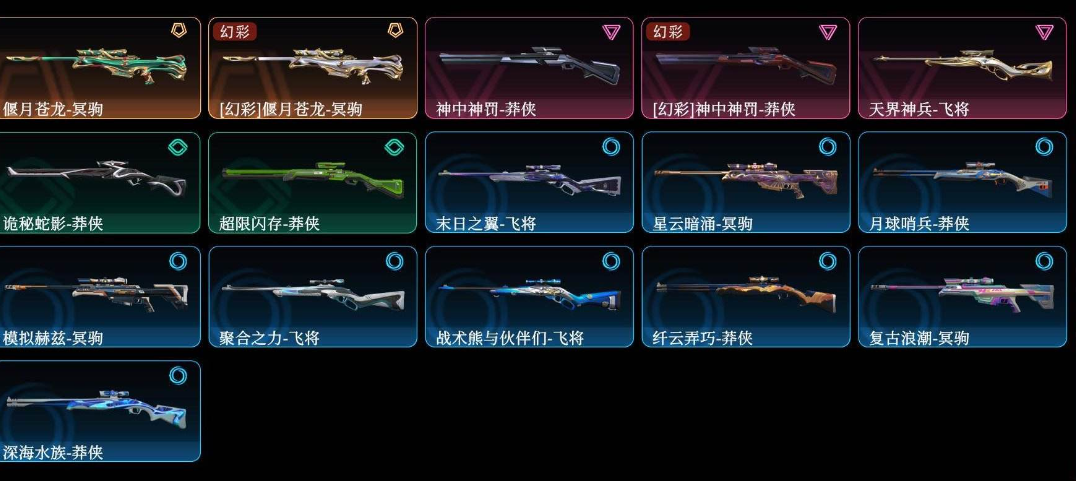Select the 月球哨兵-莽侠 weapon skin
The width and height of the screenshot is (1076, 481).
[962, 183]
